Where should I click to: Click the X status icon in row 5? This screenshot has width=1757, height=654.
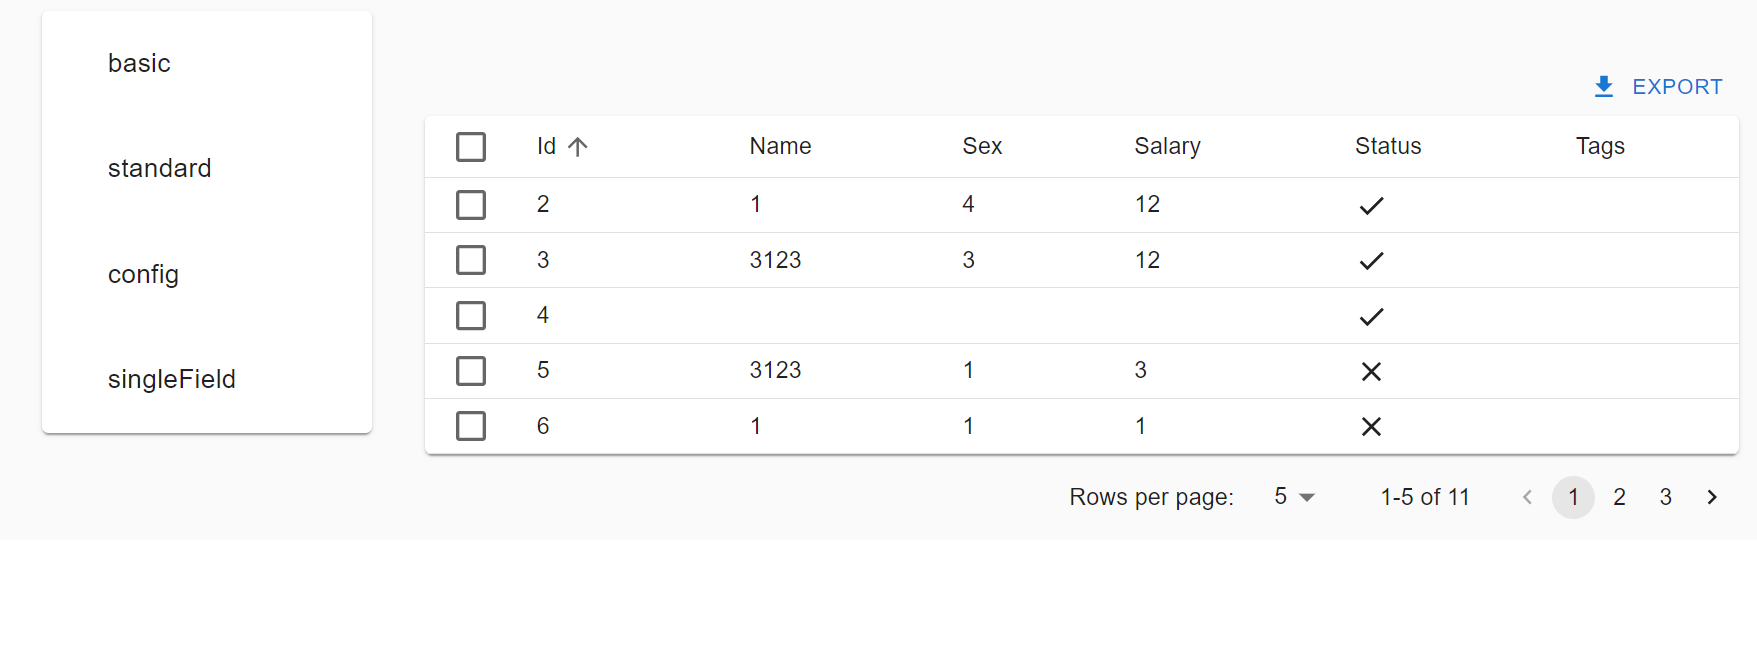(1371, 371)
